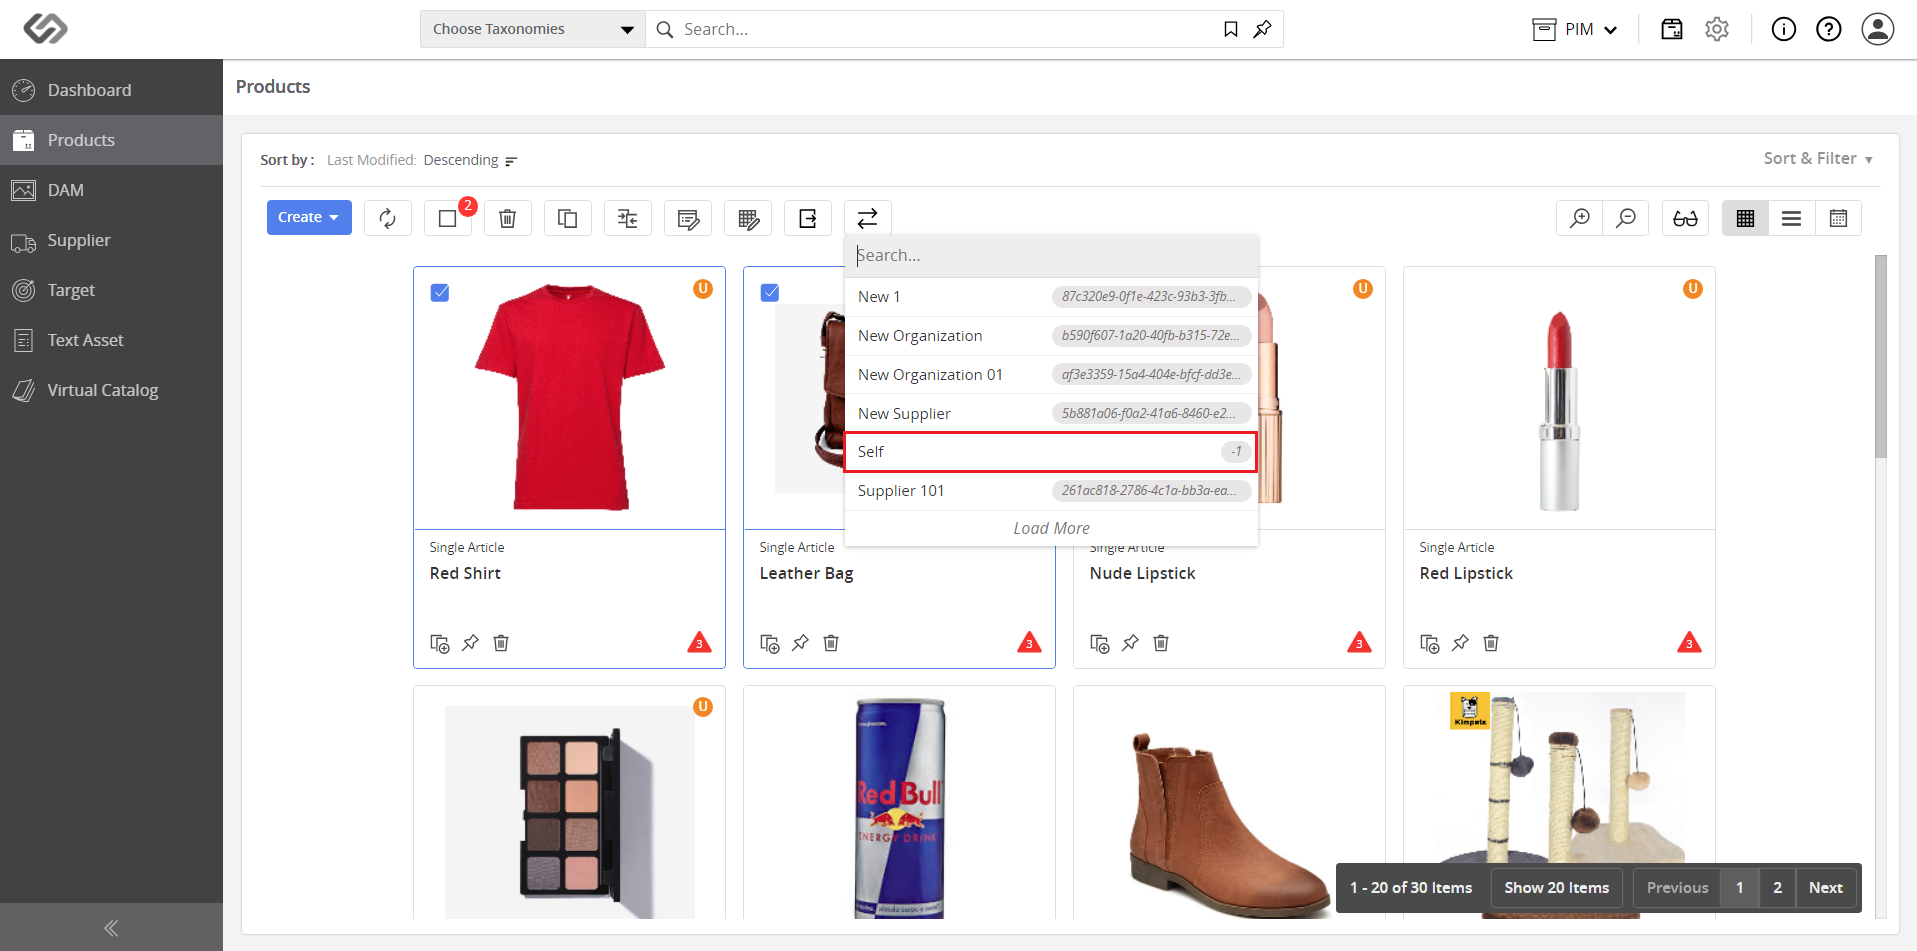Toggle the select all checkbox

tap(448, 218)
